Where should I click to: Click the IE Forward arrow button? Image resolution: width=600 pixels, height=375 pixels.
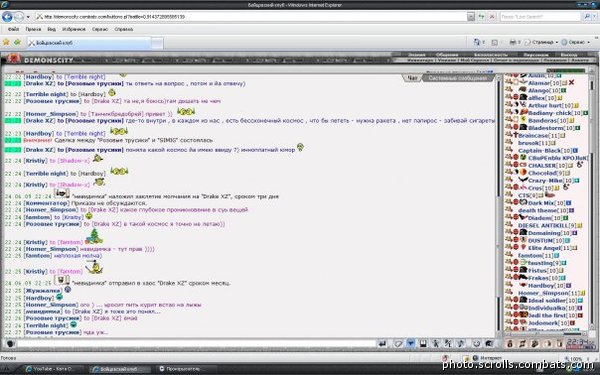[19, 16]
